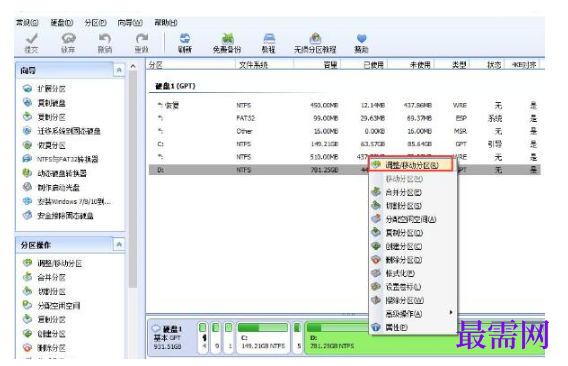Choose 创建分区(C) in the context menu
Viewport: 568px width, 366px height.
tap(413, 246)
